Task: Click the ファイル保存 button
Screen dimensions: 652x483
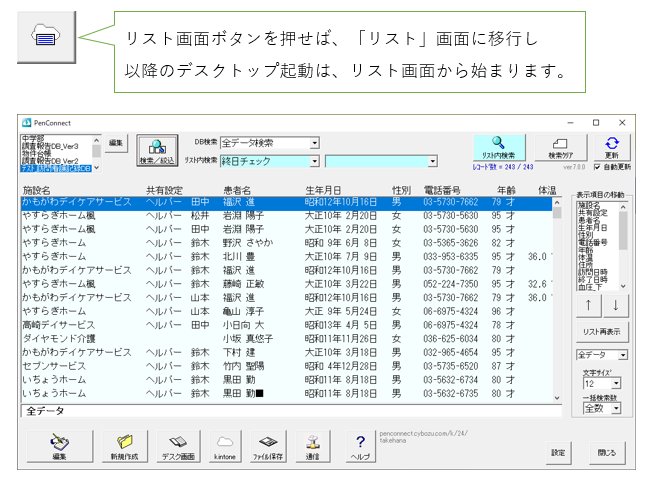Action: tap(268, 446)
